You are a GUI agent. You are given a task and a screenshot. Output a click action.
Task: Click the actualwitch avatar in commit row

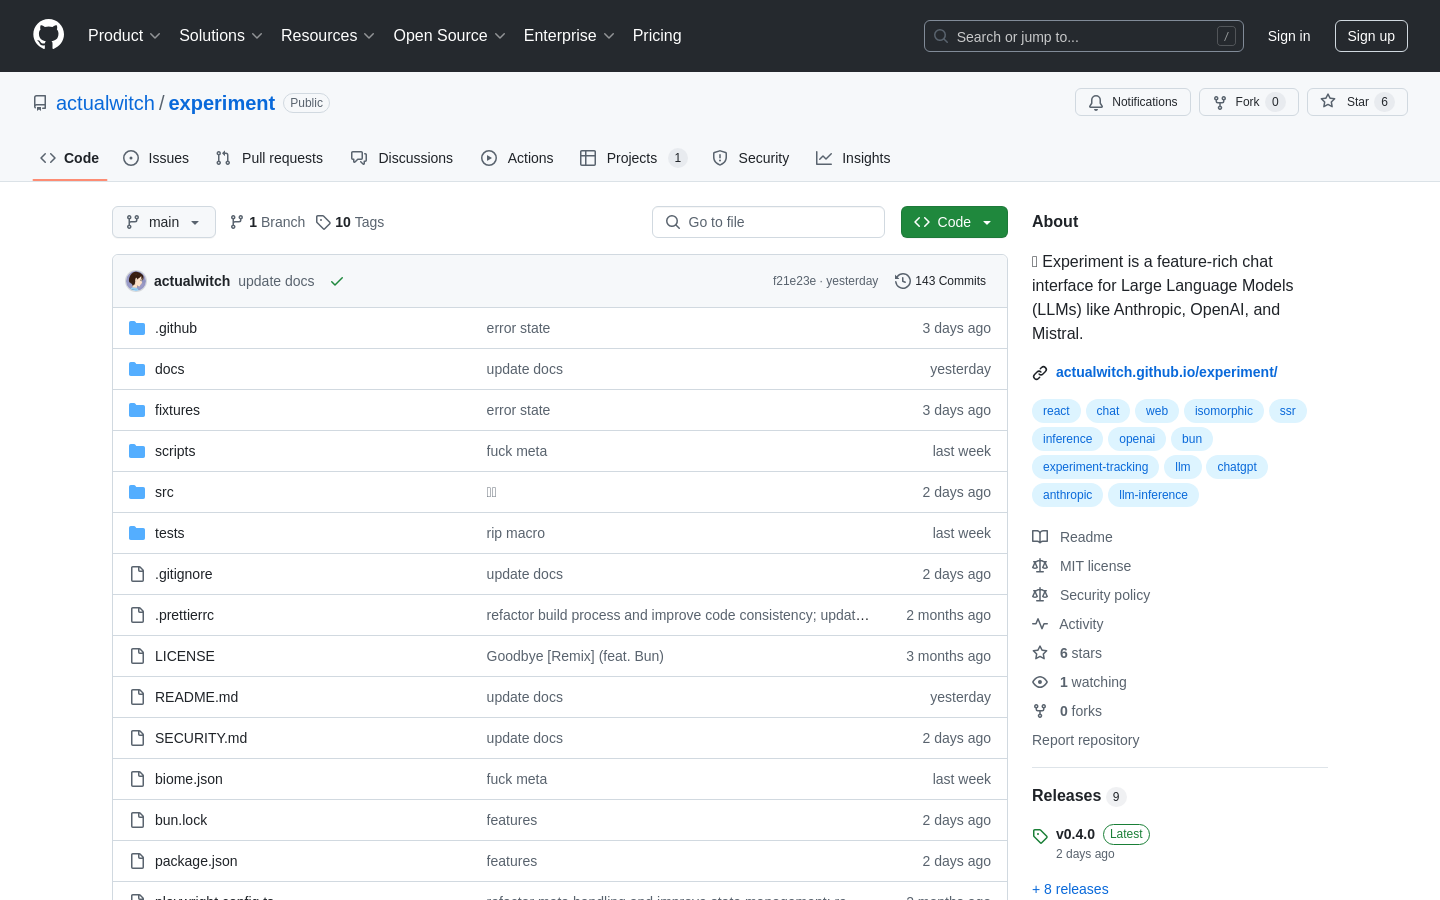click(x=136, y=281)
